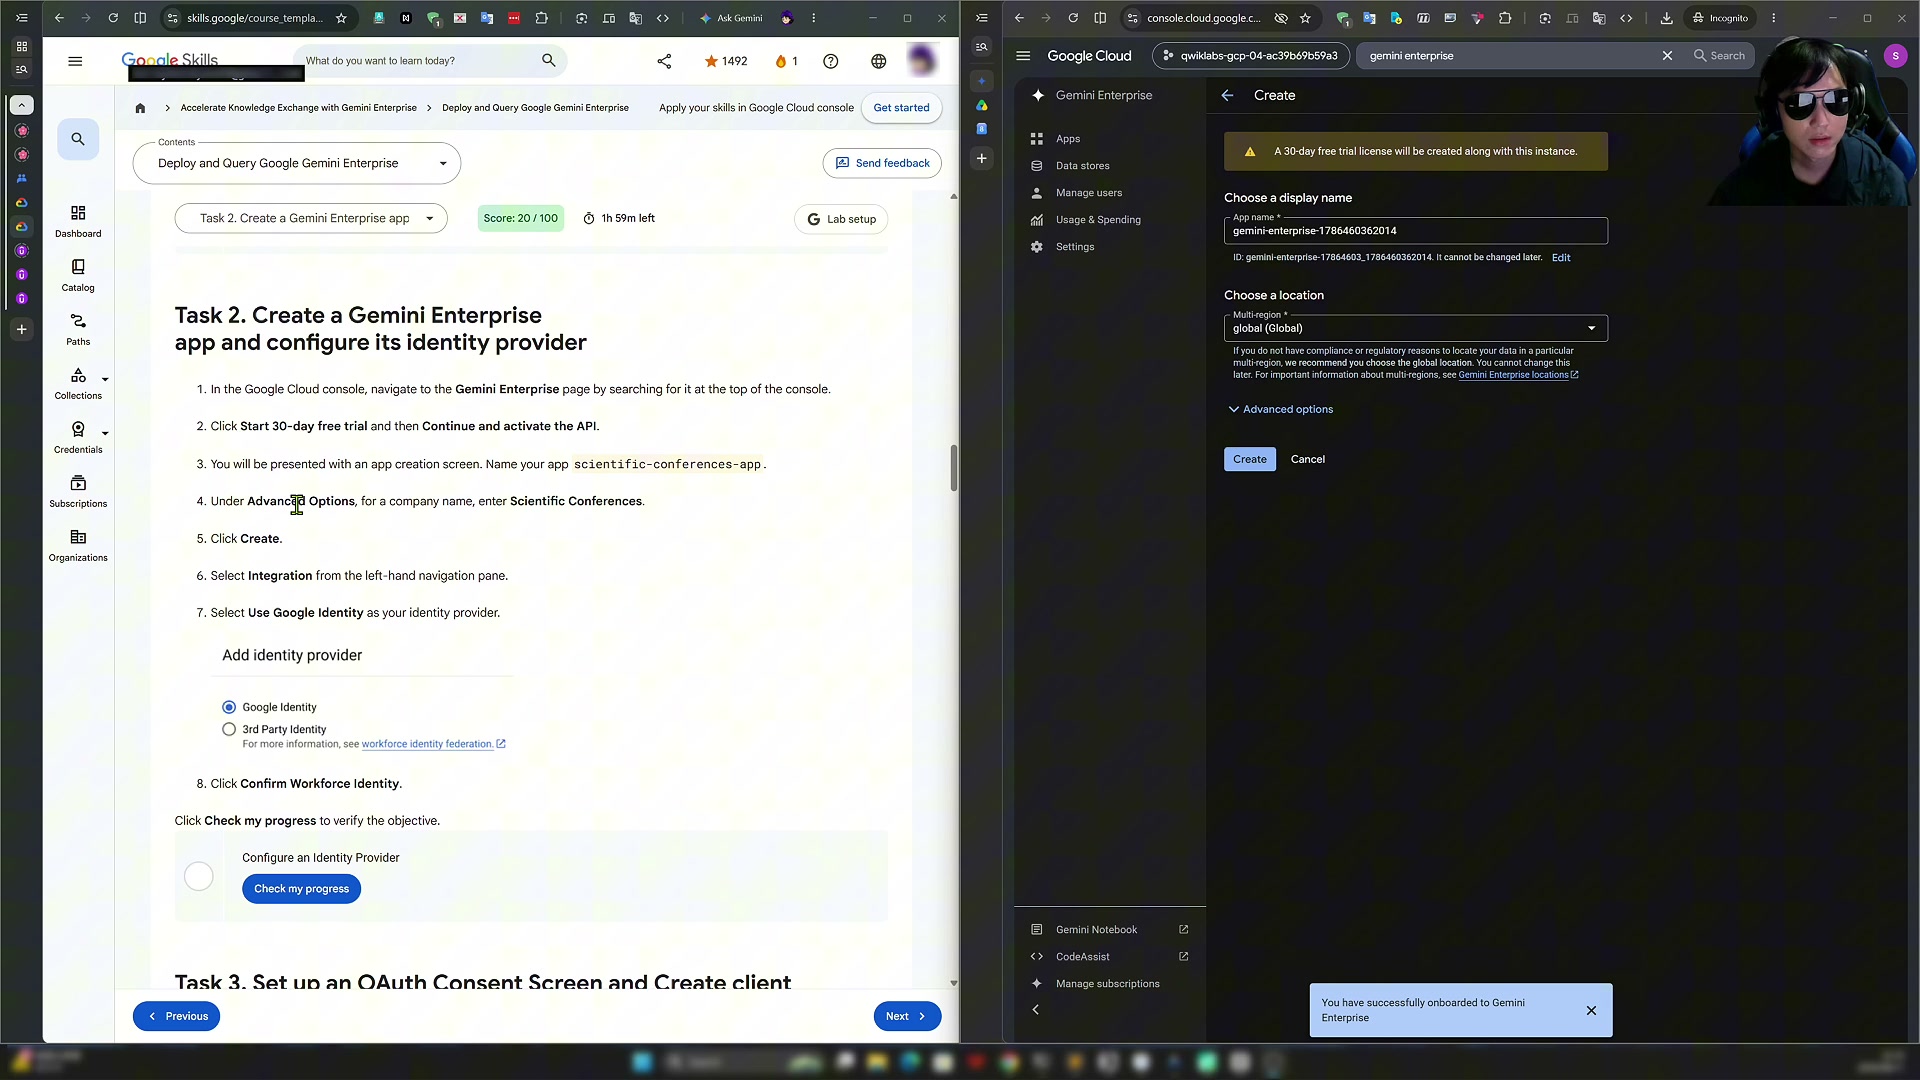Click Ask Gemini in left browser toolbar

click(731, 18)
